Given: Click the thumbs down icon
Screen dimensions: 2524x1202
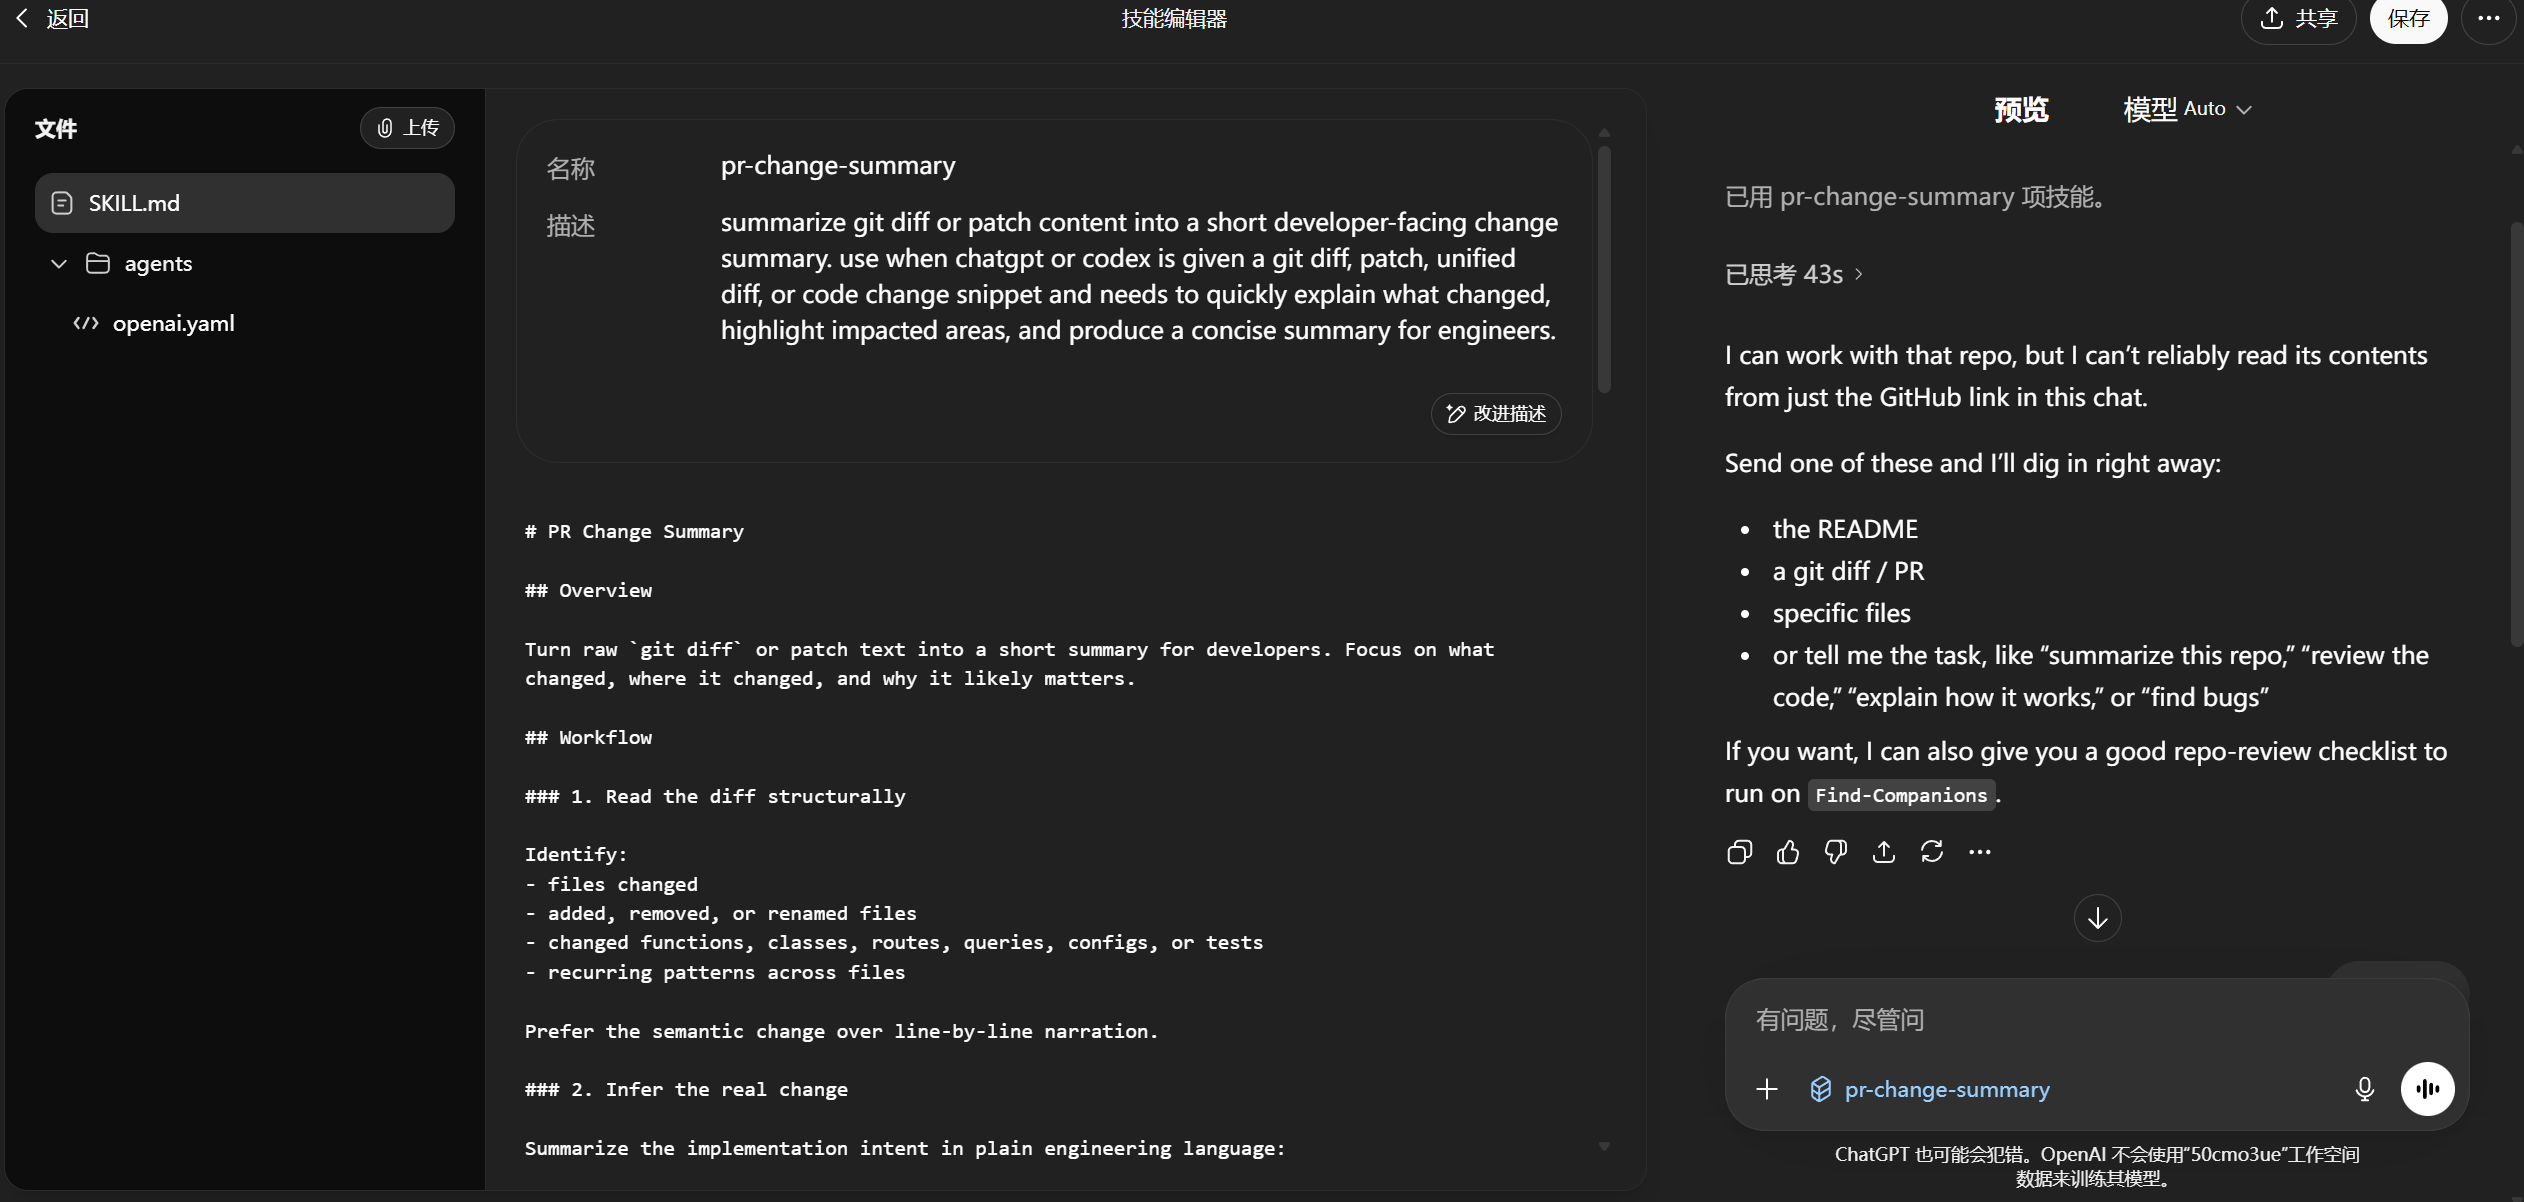Looking at the screenshot, I should coord(1835,852).
